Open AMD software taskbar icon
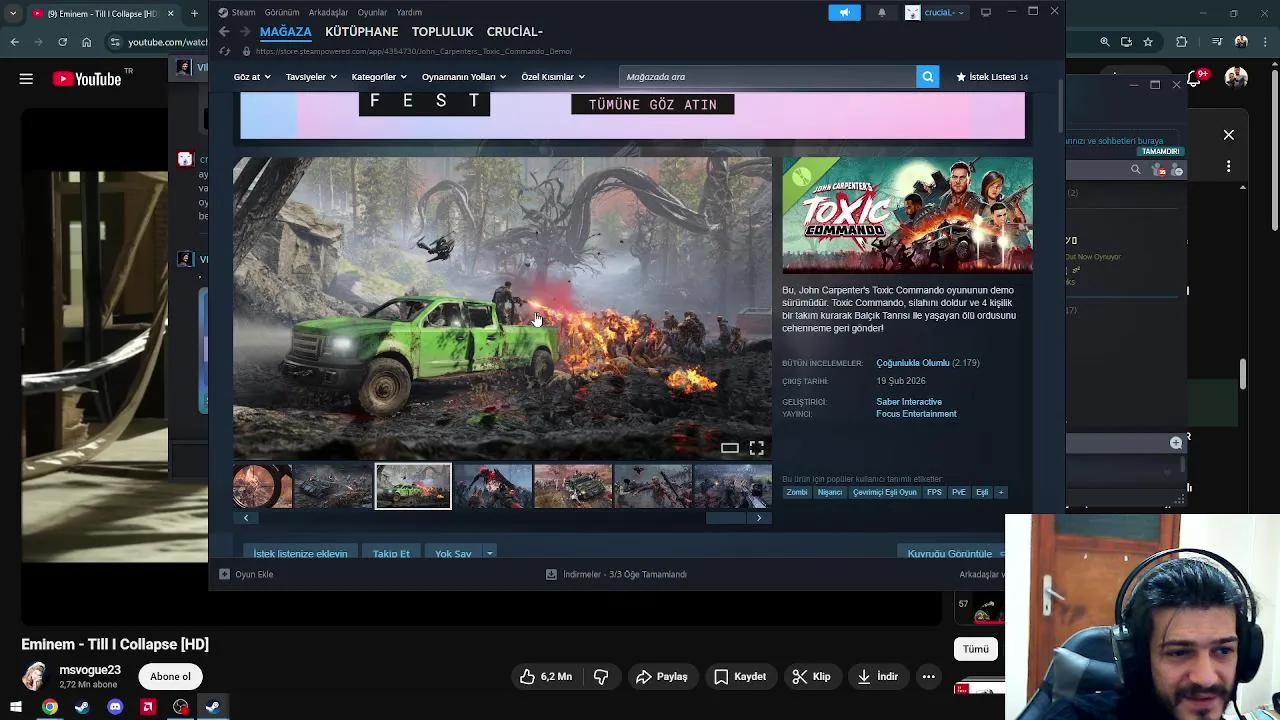The height and width of the screenshot is (720, 1280). [x=148, y=707]
